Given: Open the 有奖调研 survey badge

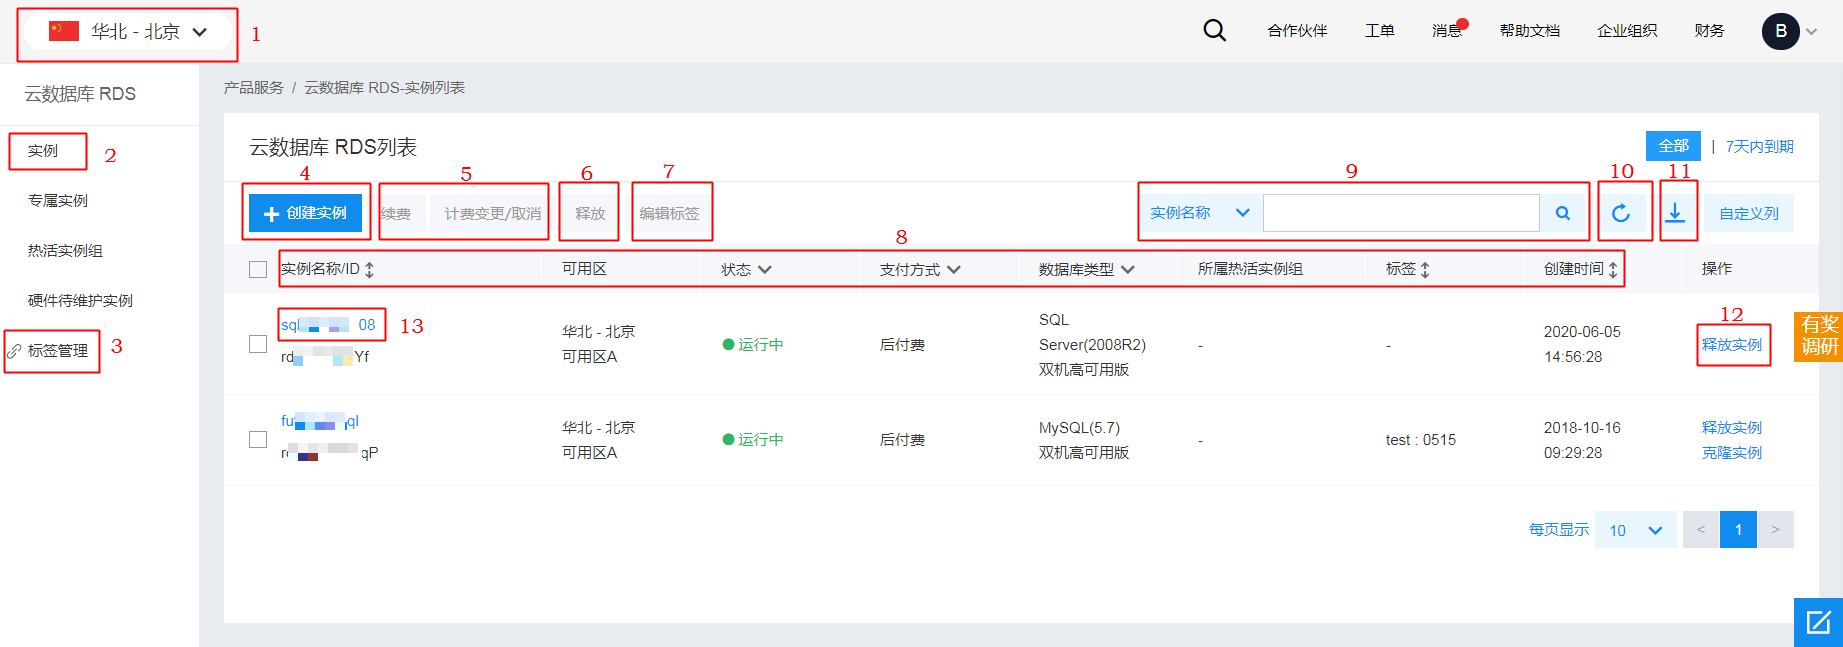Looking at the screenshot, I should pyautogui.click(x=1819, y=336).
